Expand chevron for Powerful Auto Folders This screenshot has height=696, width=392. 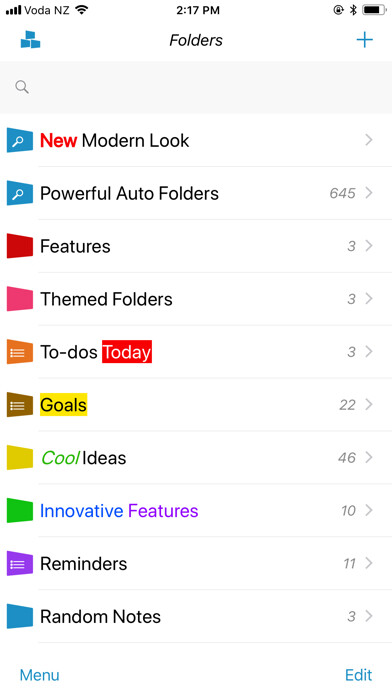pos(368,193)
